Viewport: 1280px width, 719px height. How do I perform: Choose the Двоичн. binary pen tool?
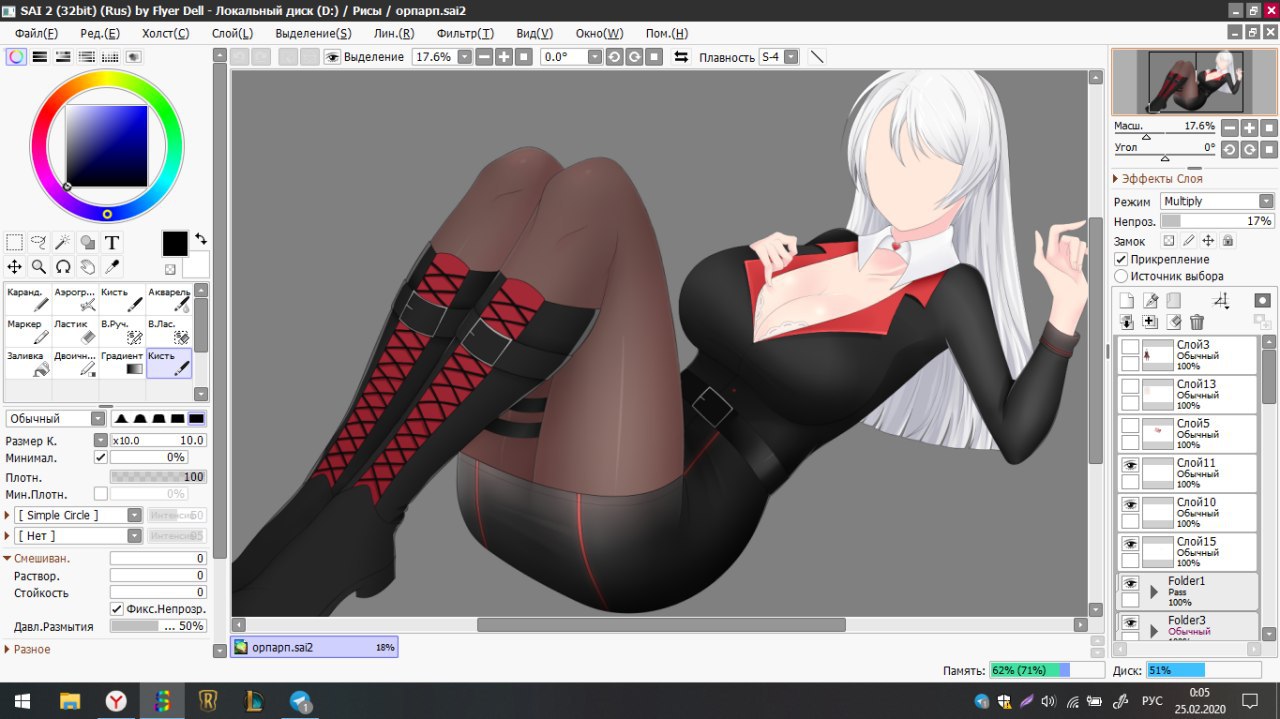pyautogui.click(x=75, y=363)
